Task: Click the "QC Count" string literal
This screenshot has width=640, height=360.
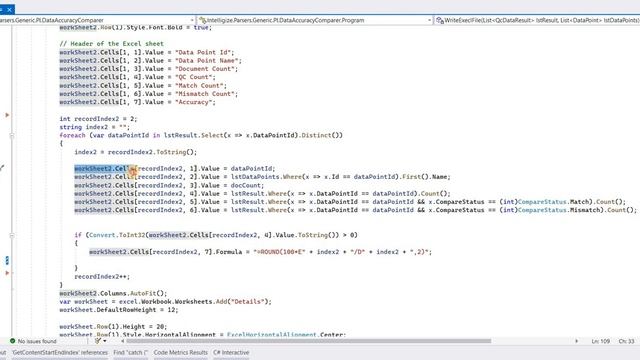Action: (193, 77)
